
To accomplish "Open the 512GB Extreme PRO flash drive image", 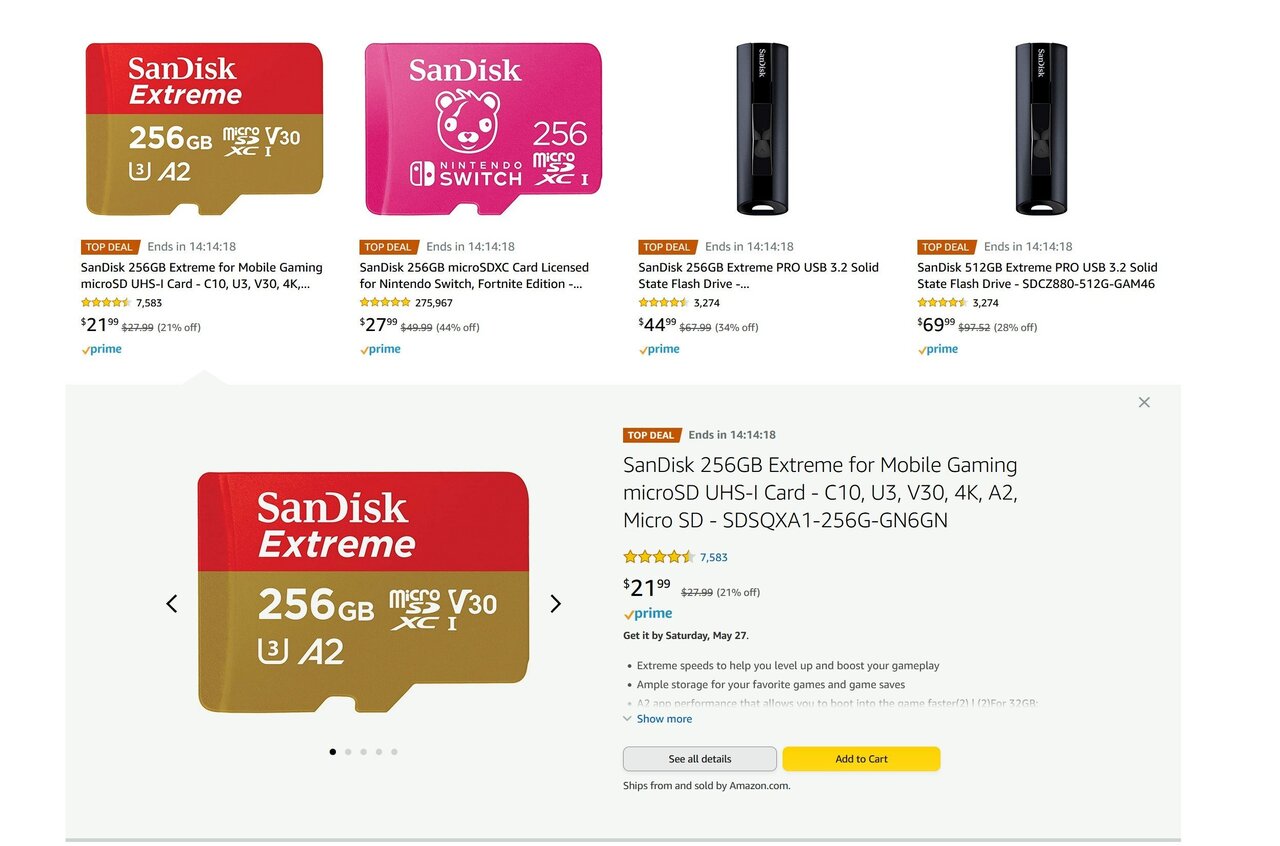I will pos(1041,129).
